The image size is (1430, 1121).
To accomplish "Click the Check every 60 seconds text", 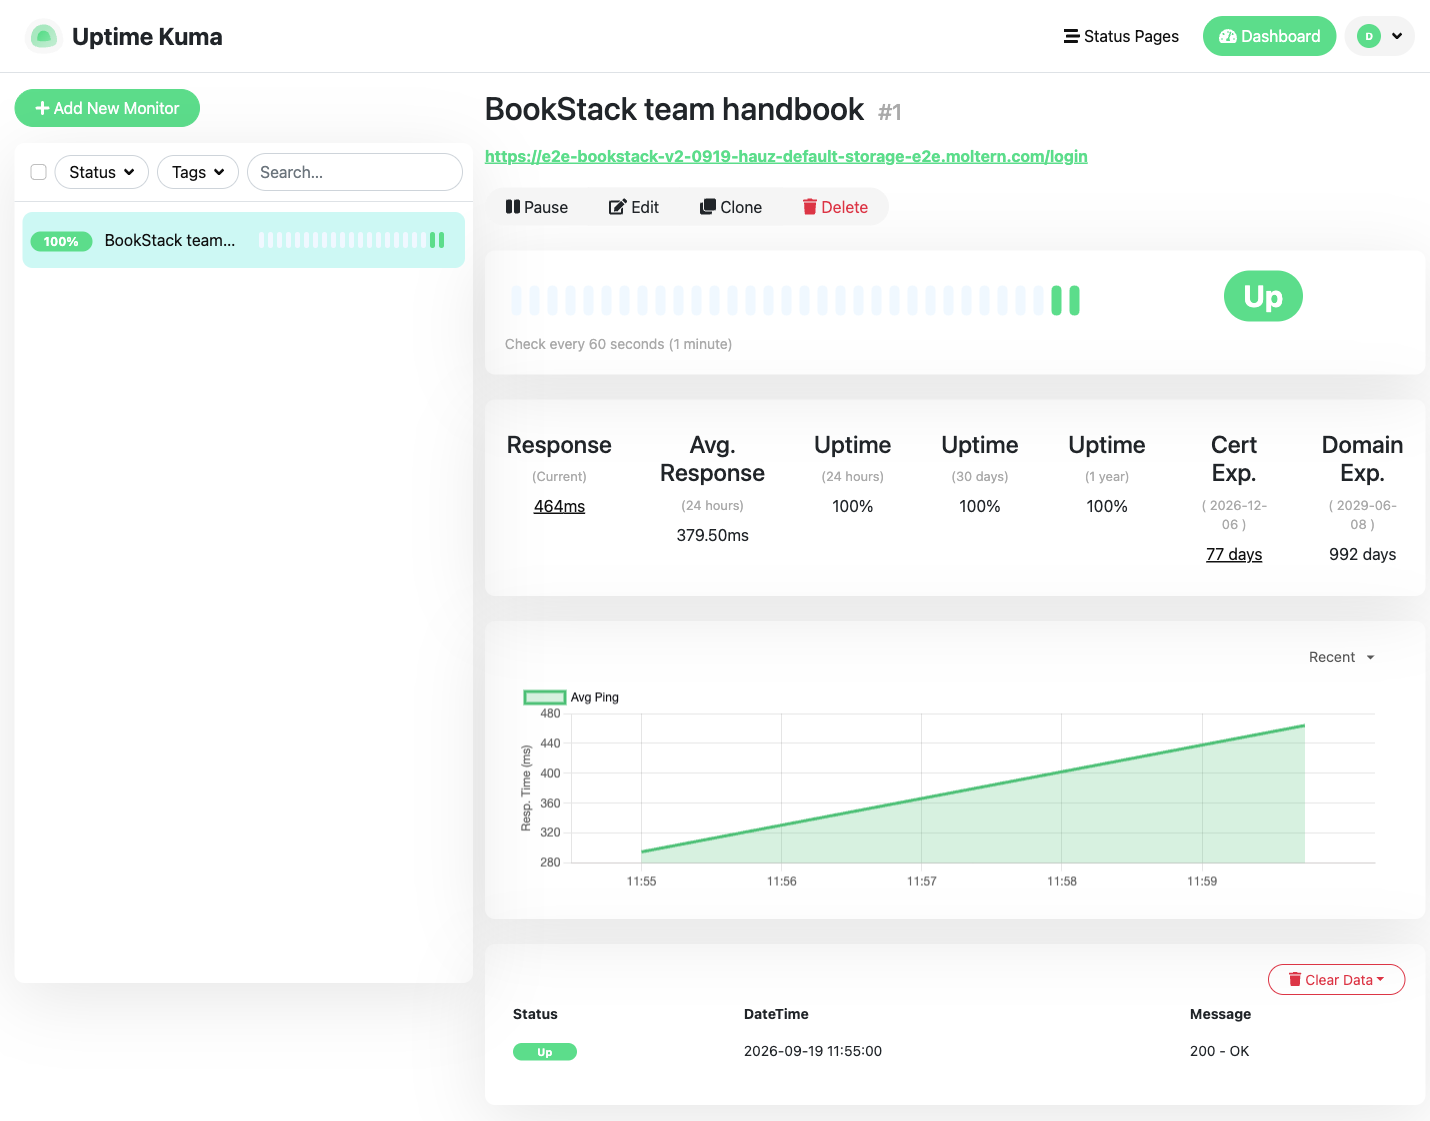I will click(618, 344).
